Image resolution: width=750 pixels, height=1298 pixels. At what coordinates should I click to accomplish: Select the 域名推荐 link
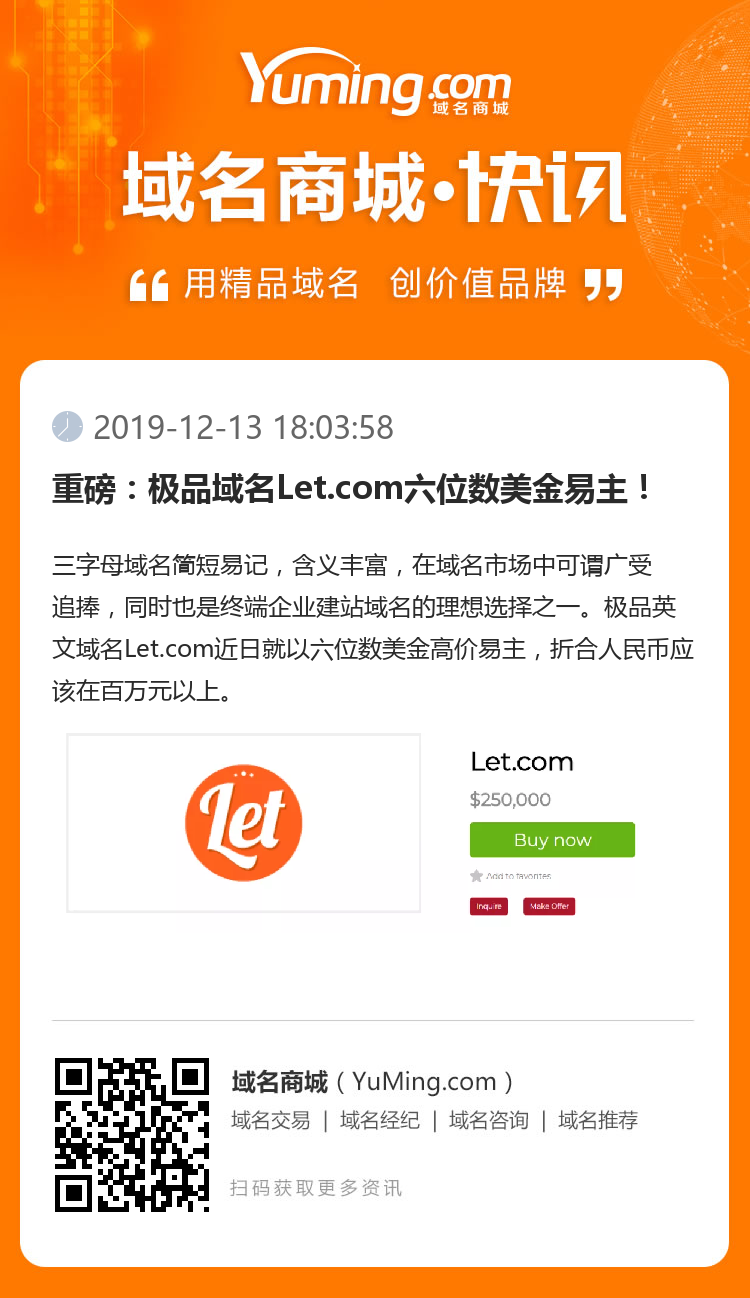[x=598, y=1120]
